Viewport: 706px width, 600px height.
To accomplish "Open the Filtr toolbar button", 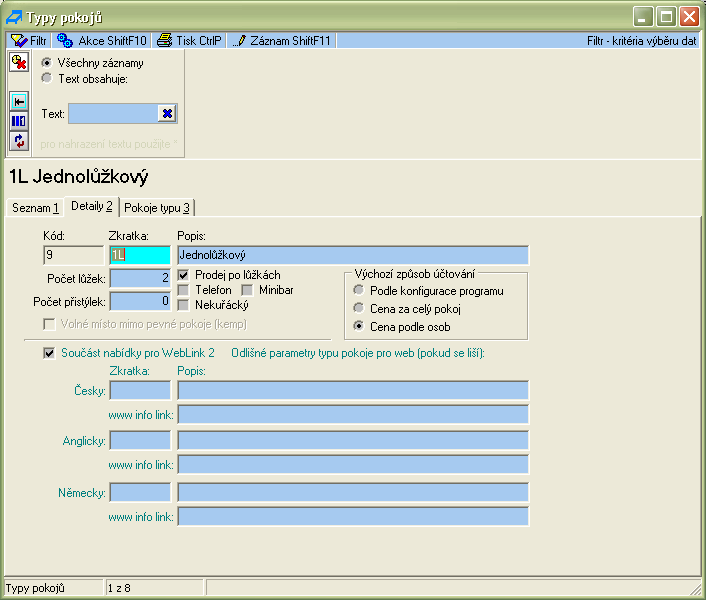I will tap(28, 41).
